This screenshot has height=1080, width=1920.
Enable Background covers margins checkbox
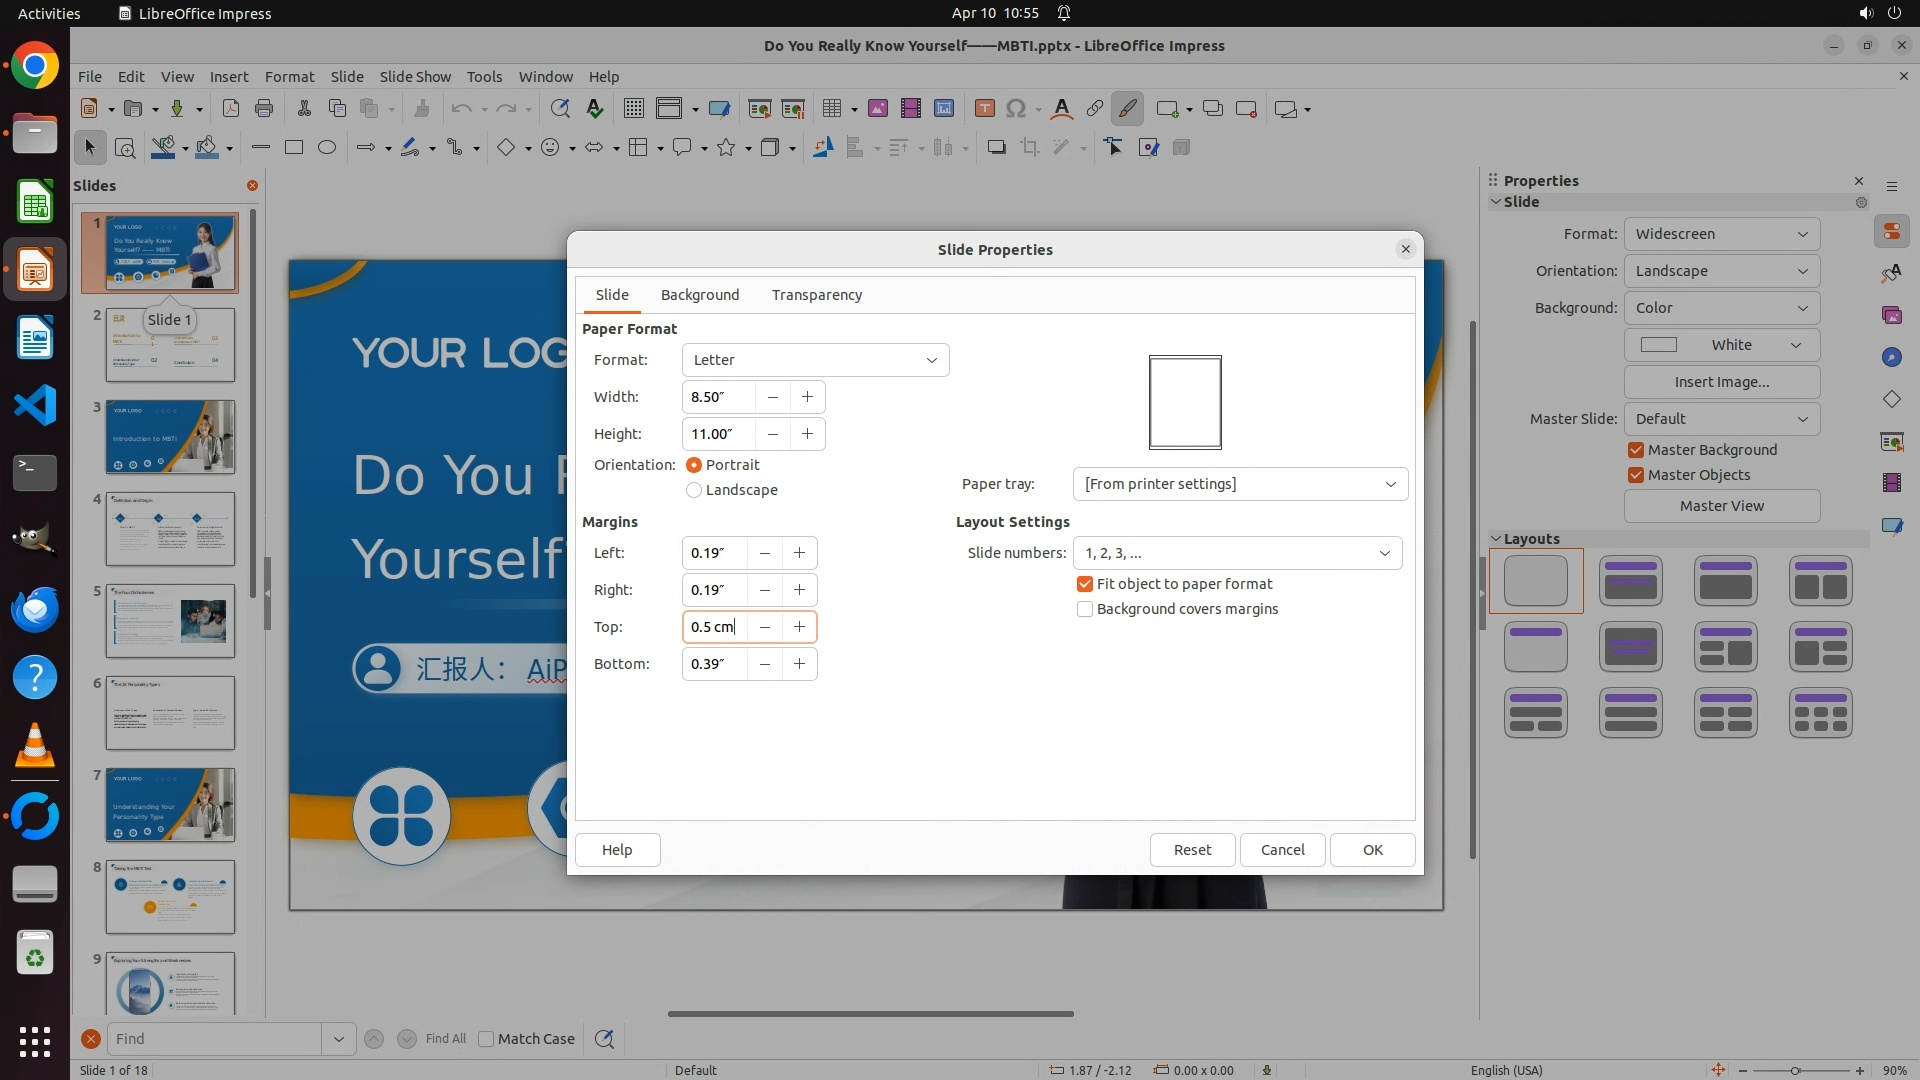[x=1085, y=609]
